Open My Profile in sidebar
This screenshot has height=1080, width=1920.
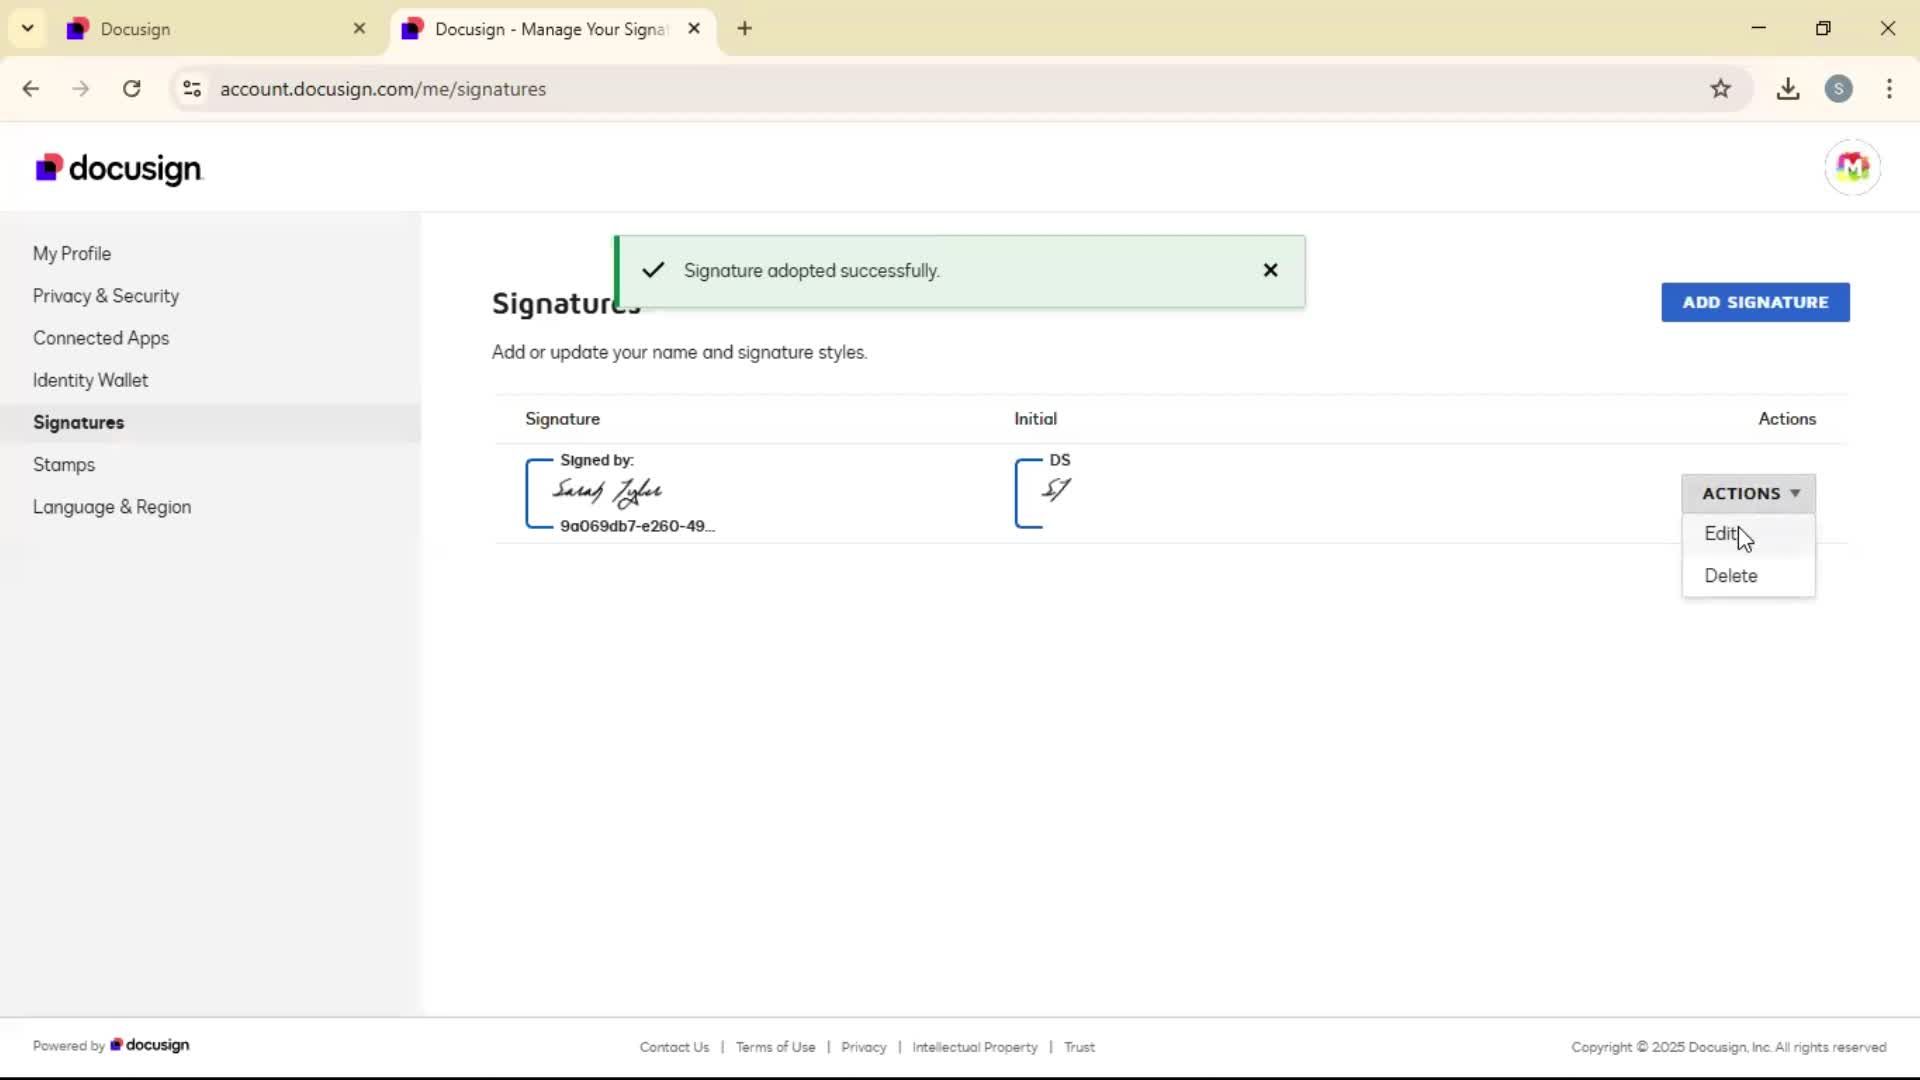(x=72, y=254)
